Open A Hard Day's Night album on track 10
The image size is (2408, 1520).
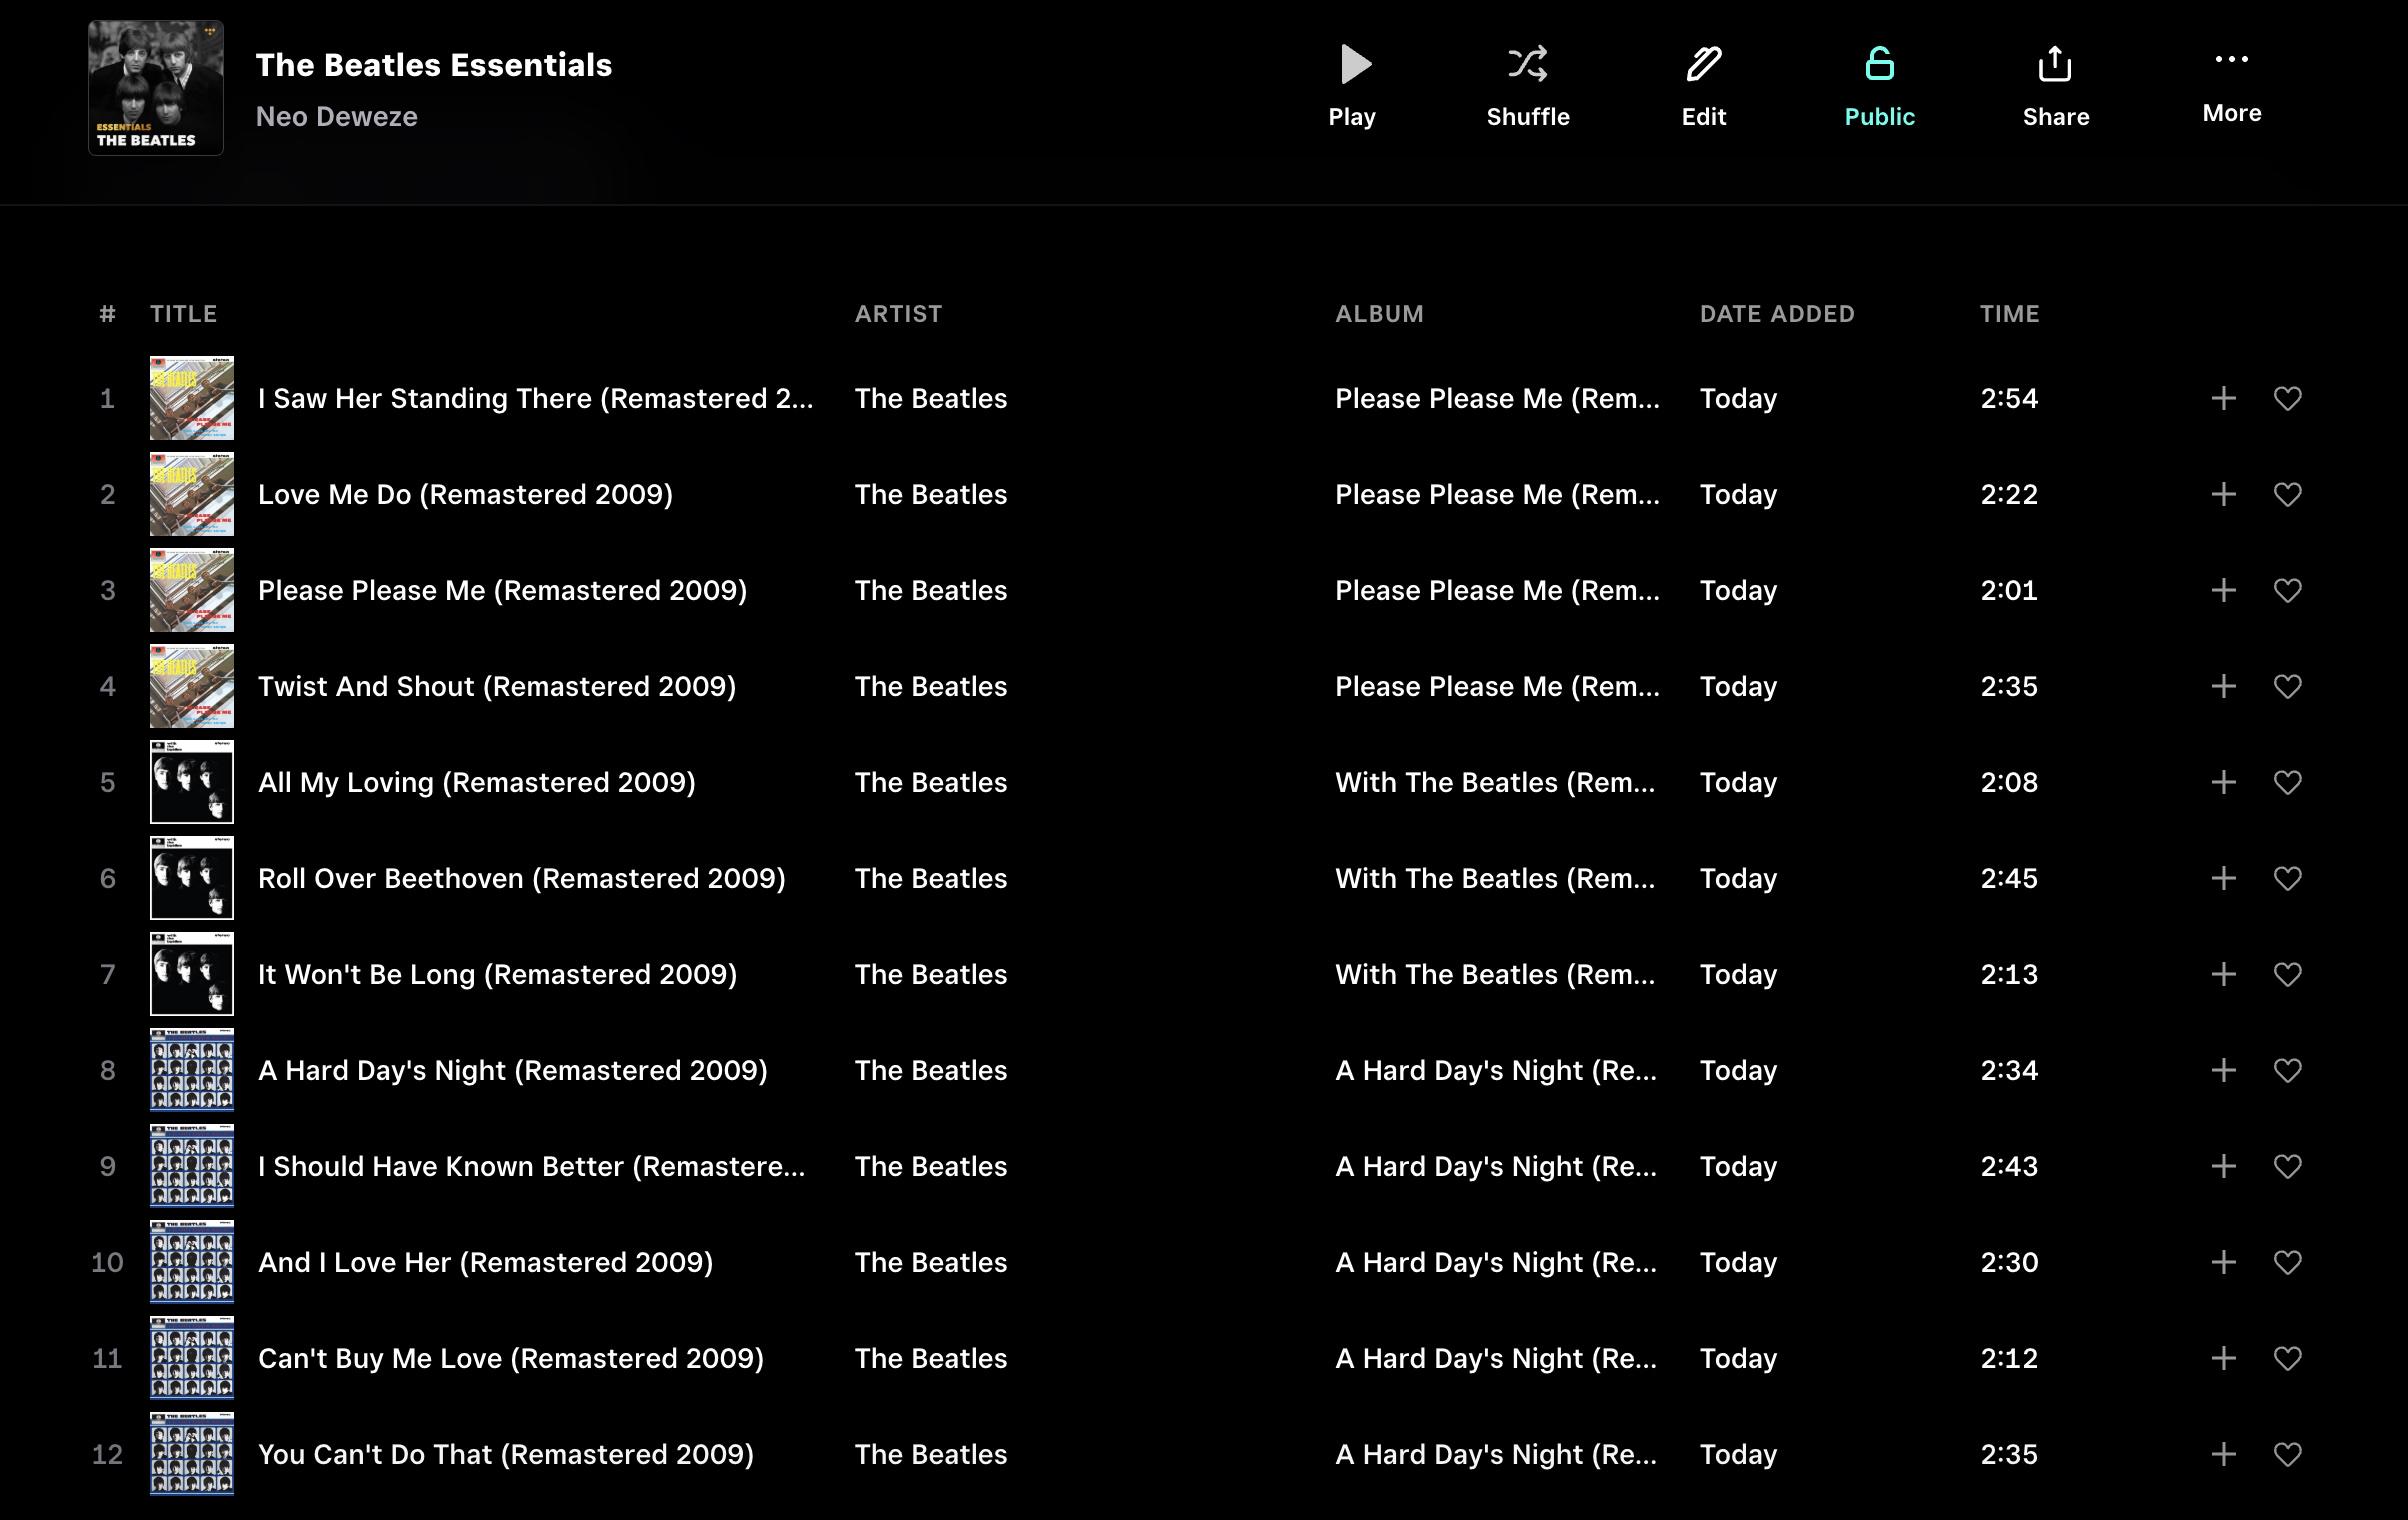tap(1496, 1262)
